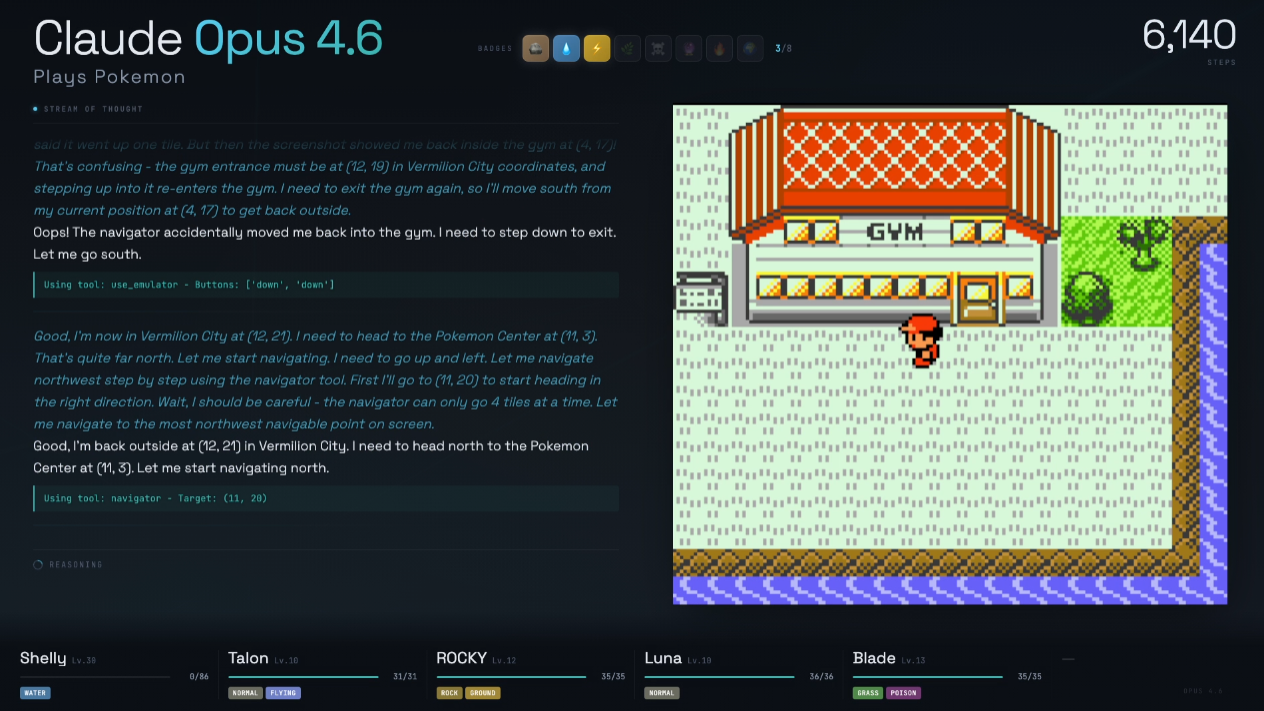This screenshot has height=711, width=1264.
Task: Click the locked leaf badge icon
Action: click(x=627, y=48)
